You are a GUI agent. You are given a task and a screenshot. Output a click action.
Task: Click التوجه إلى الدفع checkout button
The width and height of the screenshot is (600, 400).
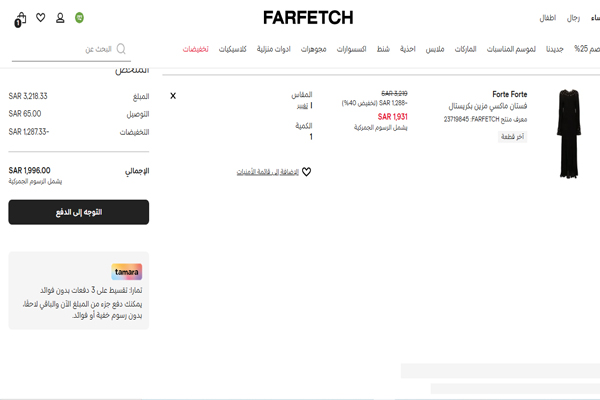[79, 212]
